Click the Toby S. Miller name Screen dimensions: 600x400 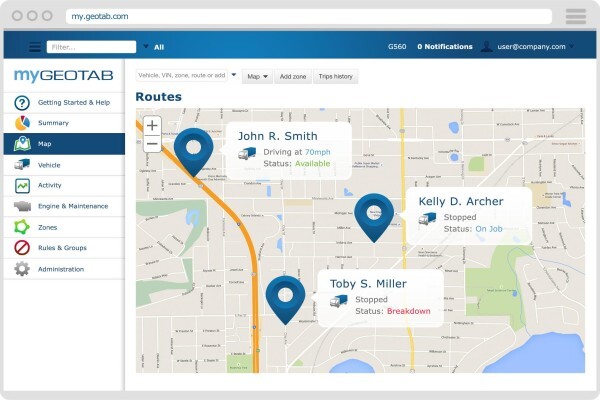click(x=368, y=284)
